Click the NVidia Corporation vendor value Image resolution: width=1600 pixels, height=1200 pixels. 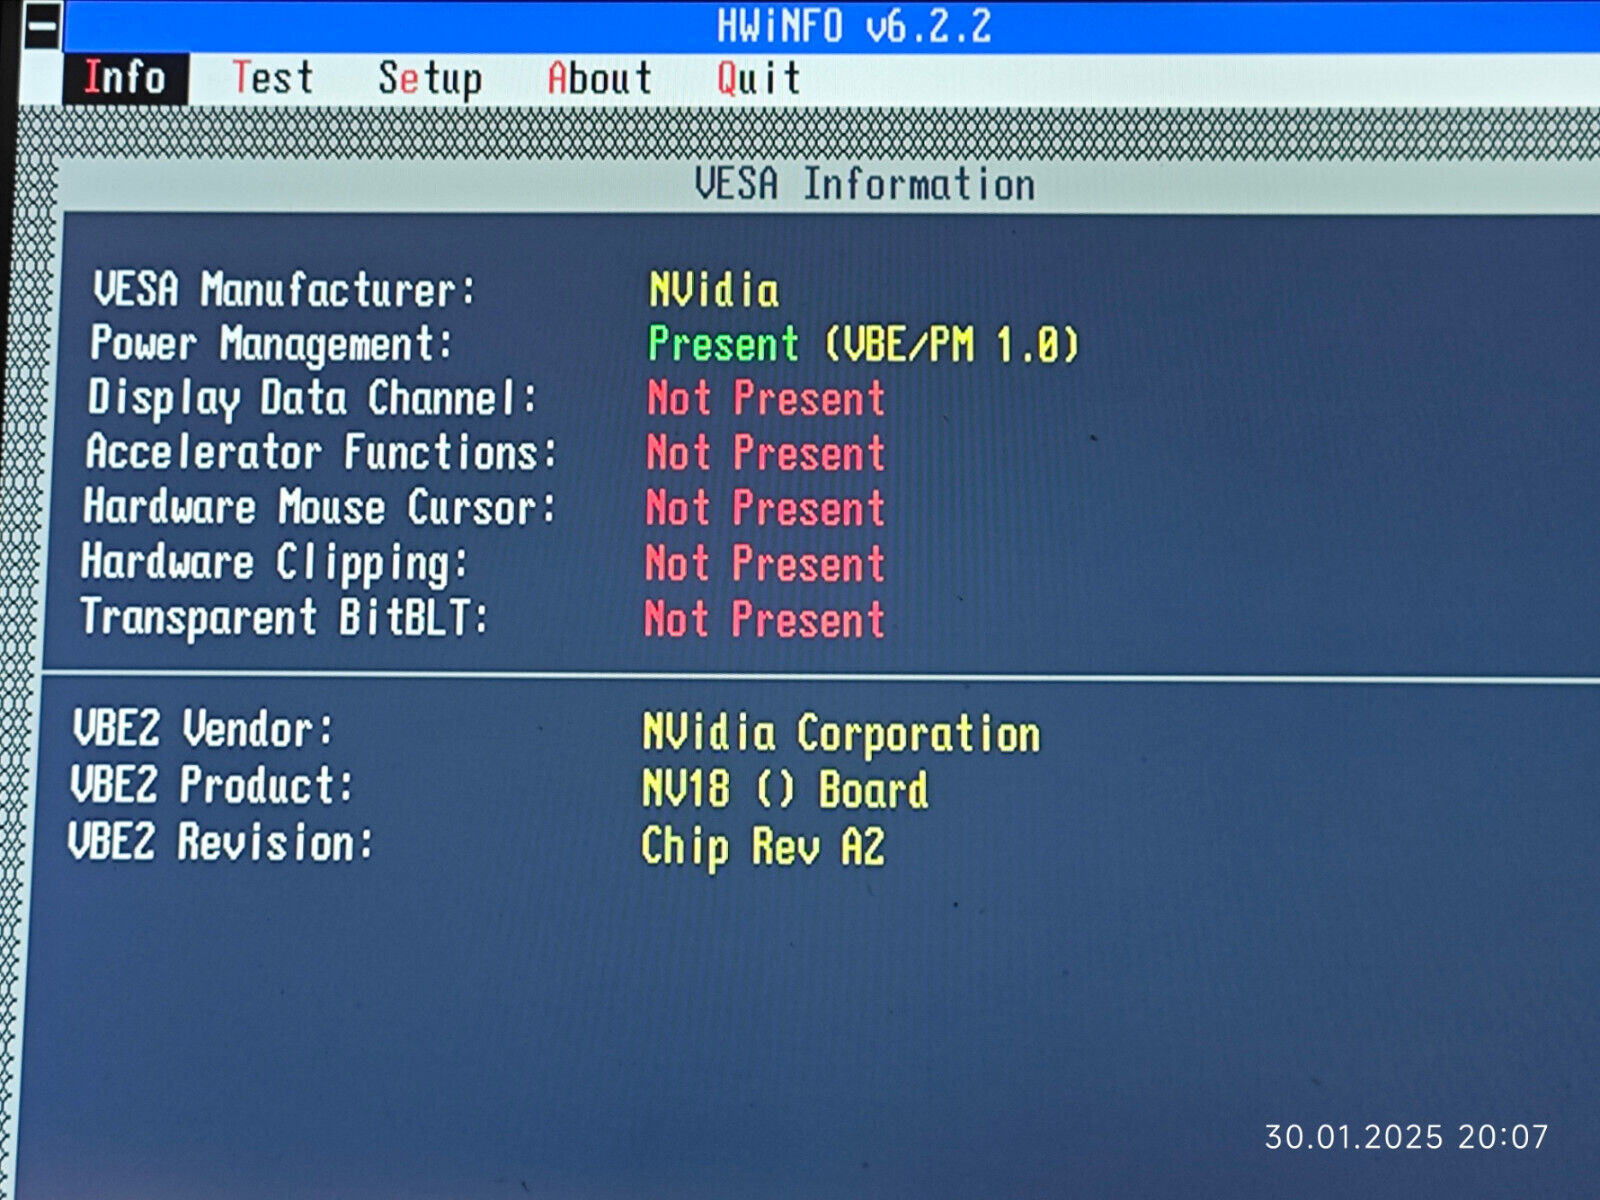click(x=841, y=733)
